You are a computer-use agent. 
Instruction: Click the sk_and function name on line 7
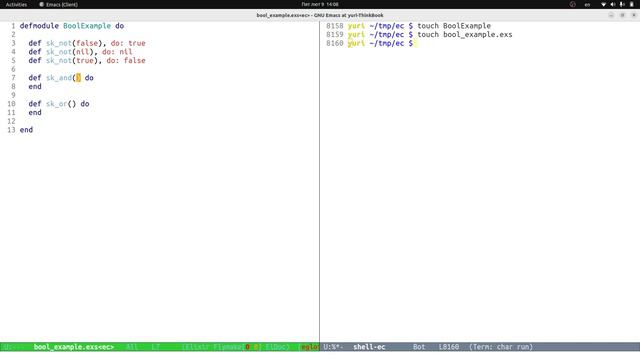click(59, 78)
